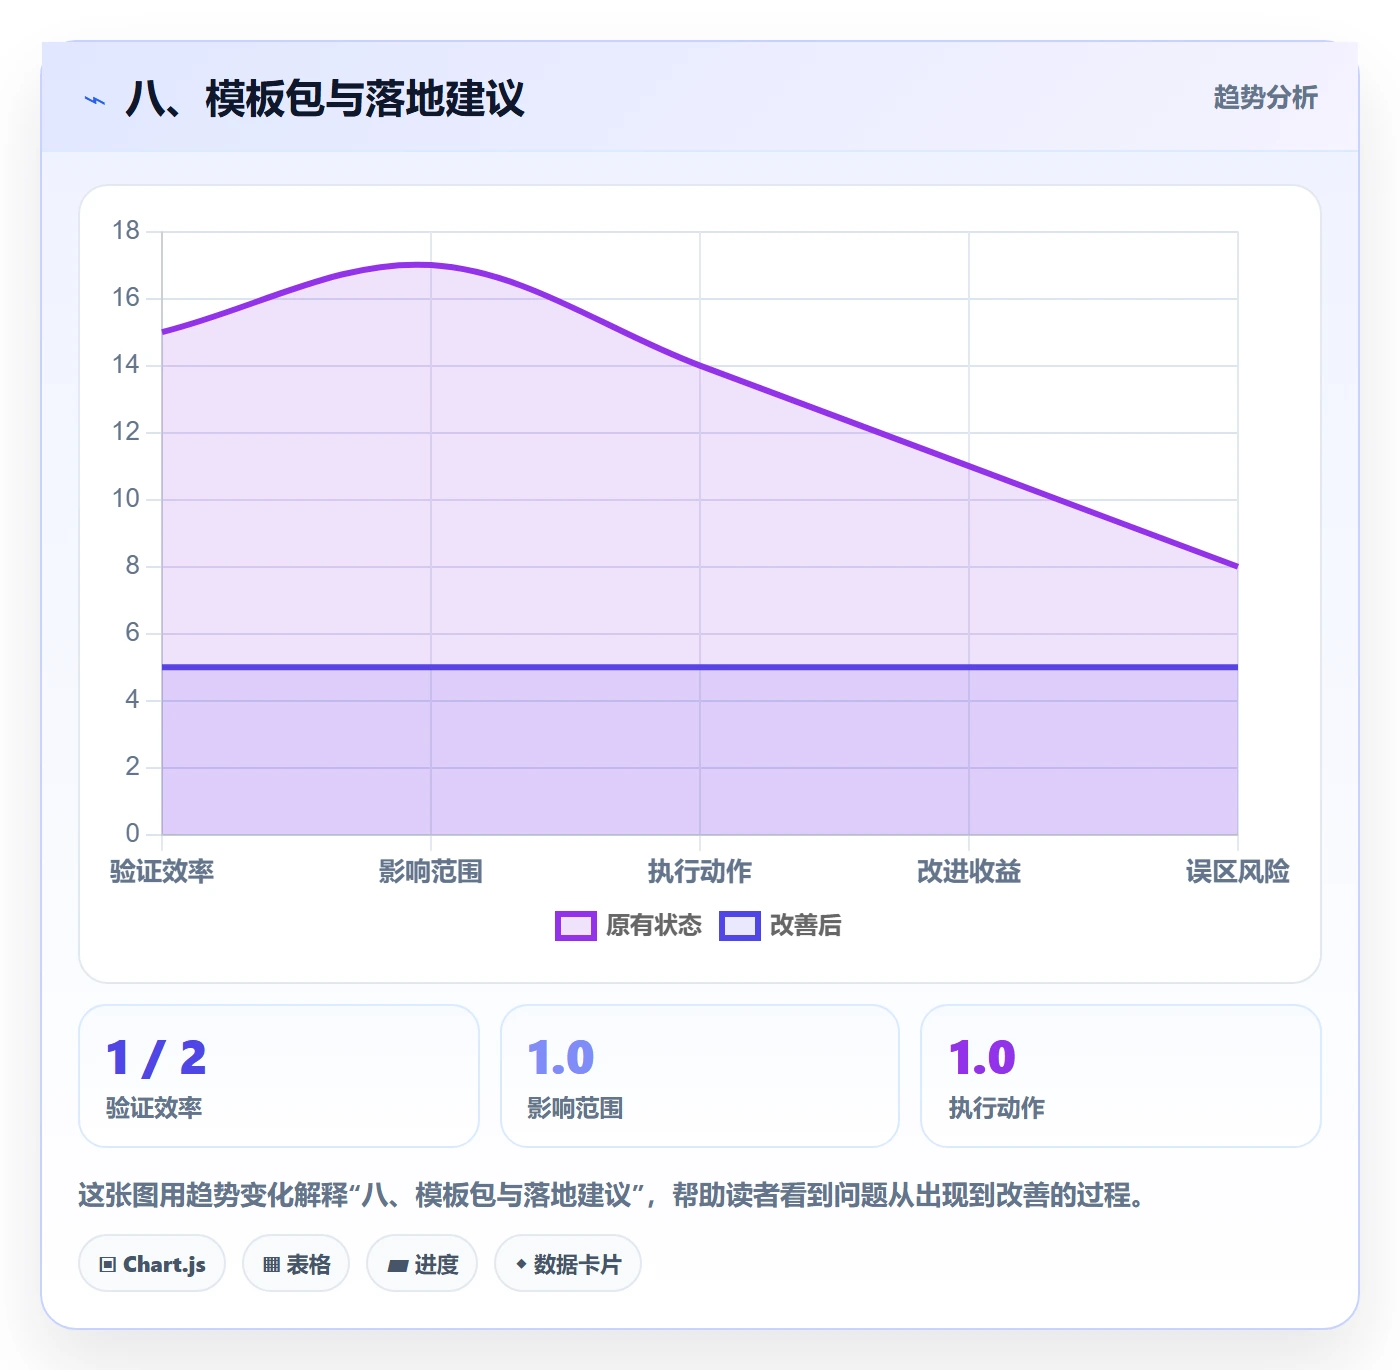Click the square icon in the Chart.js chip
1400x1370 pixels.
(x=108, y=1265)
